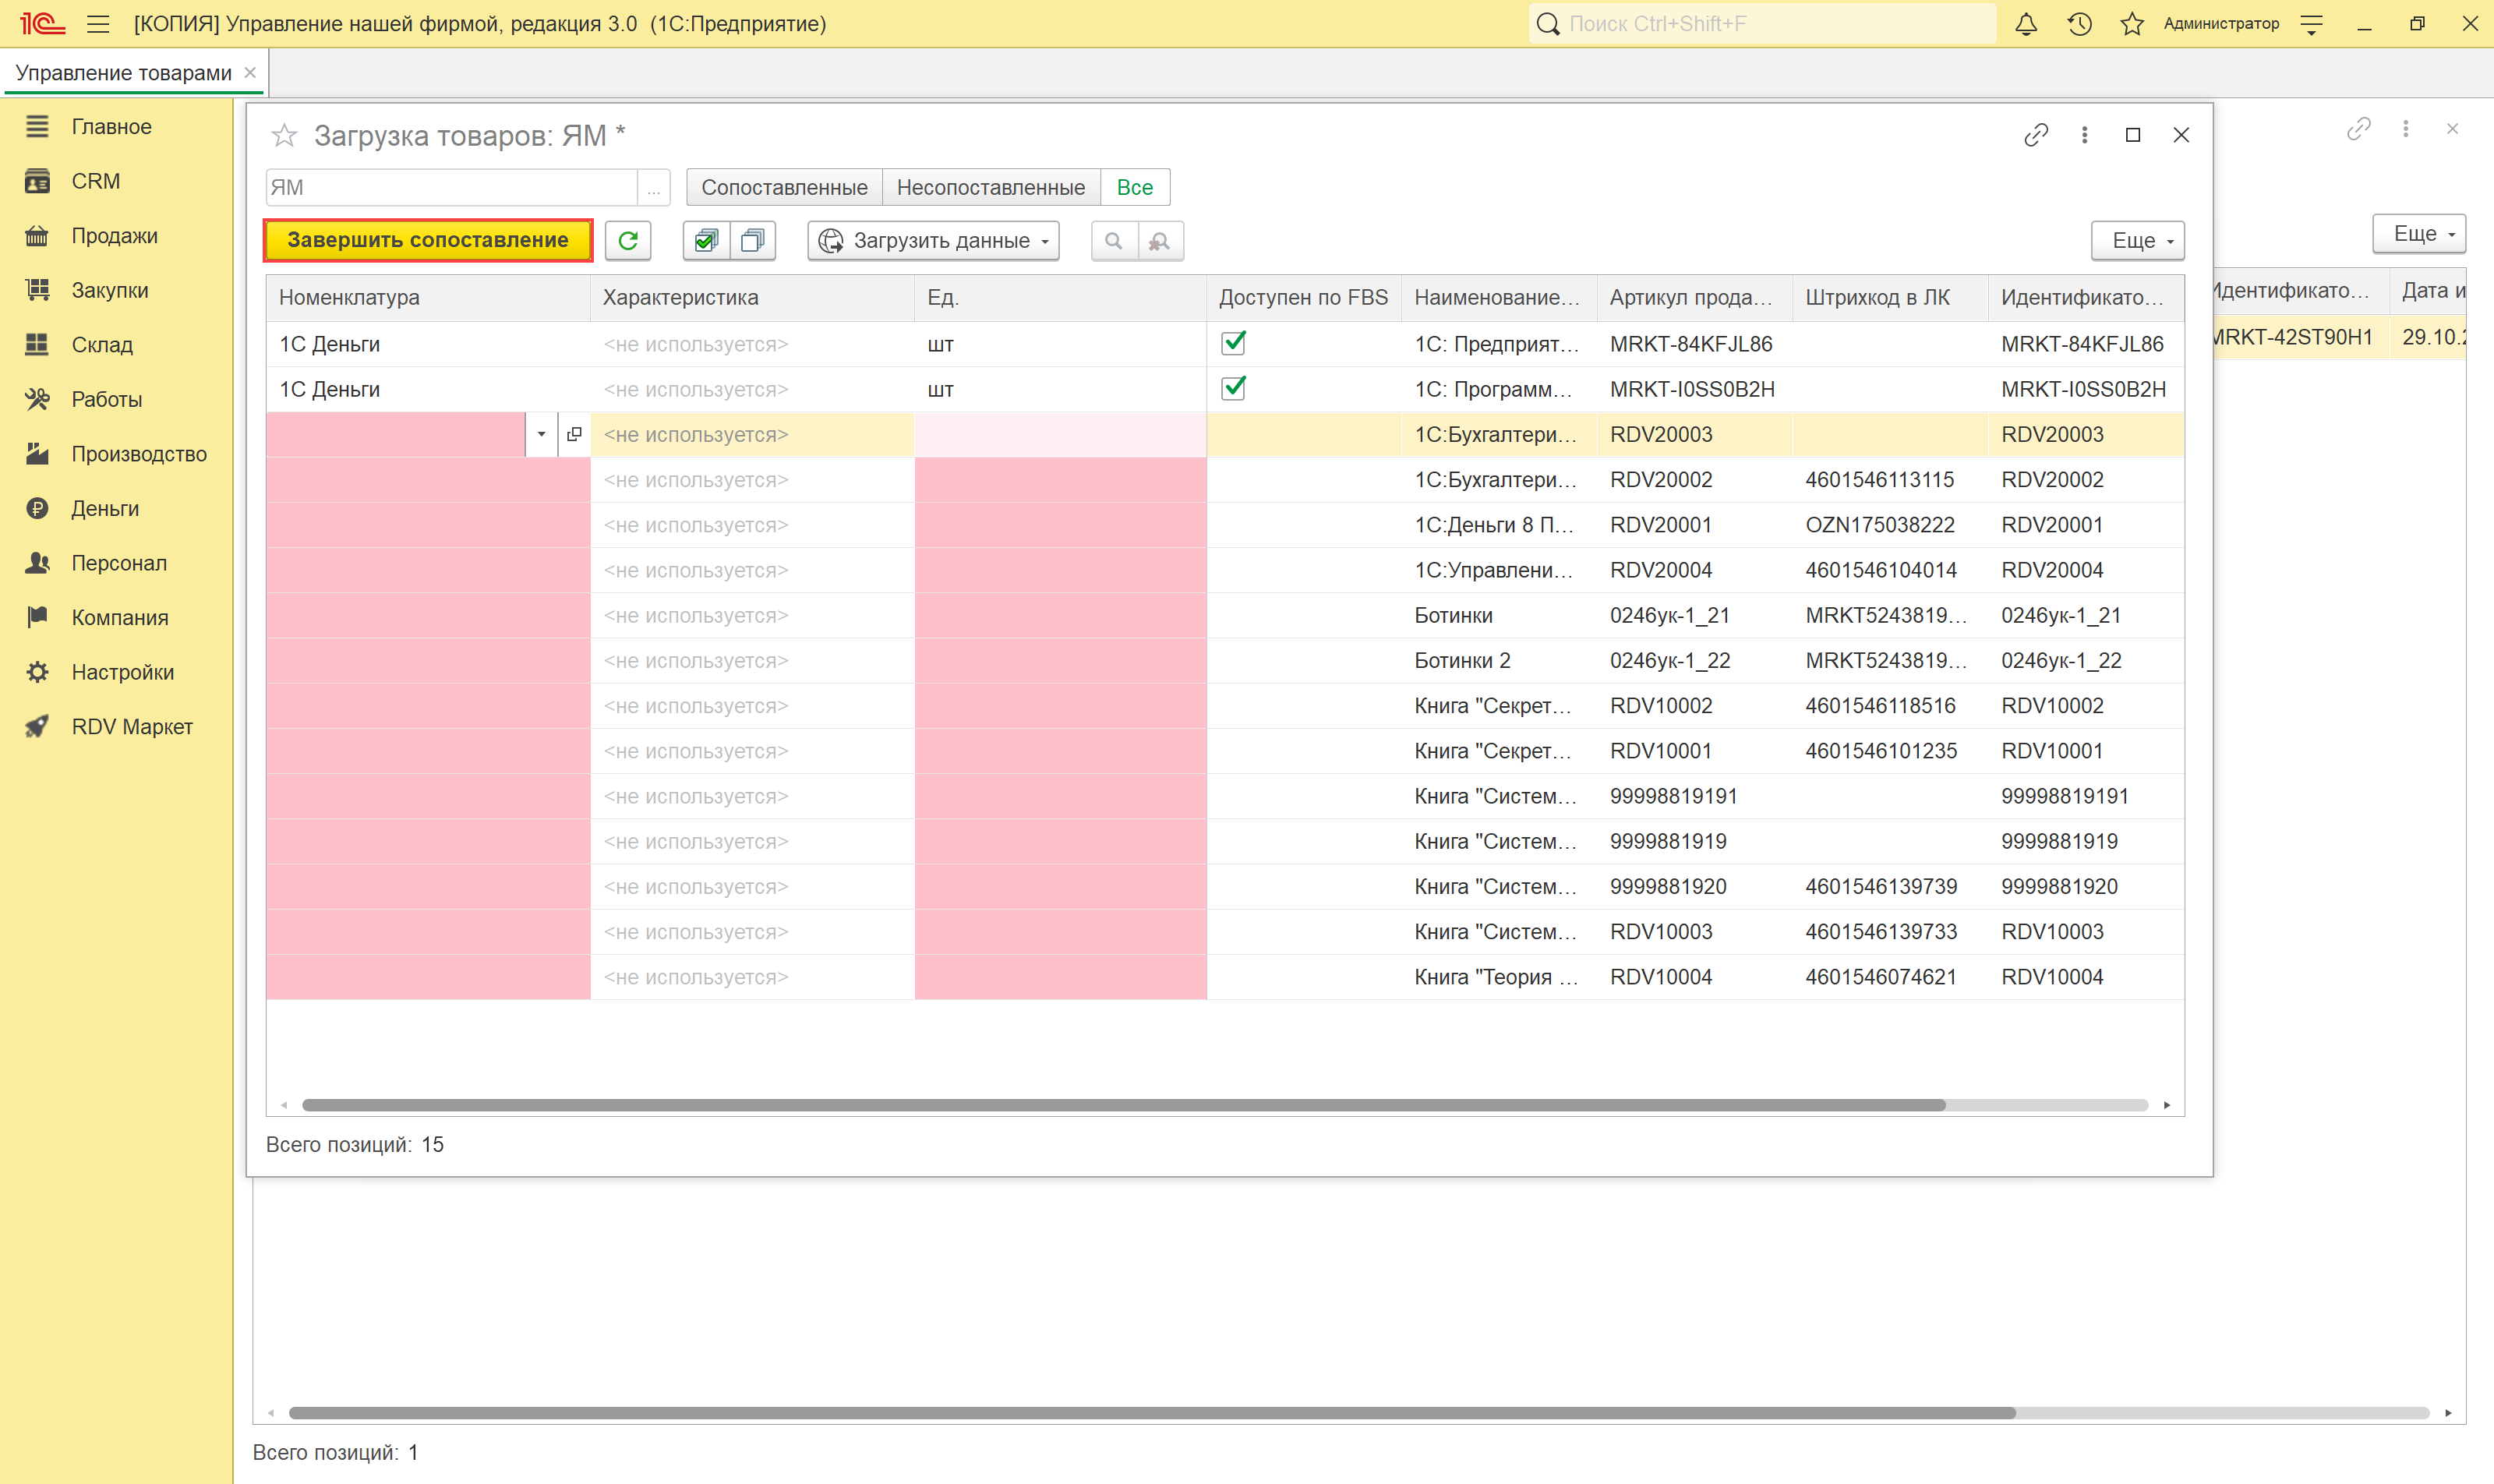Screen dimensions: 2494x1484
Task: Click the dialog's horizontal scrollbar
Action: [1122, 1105]
